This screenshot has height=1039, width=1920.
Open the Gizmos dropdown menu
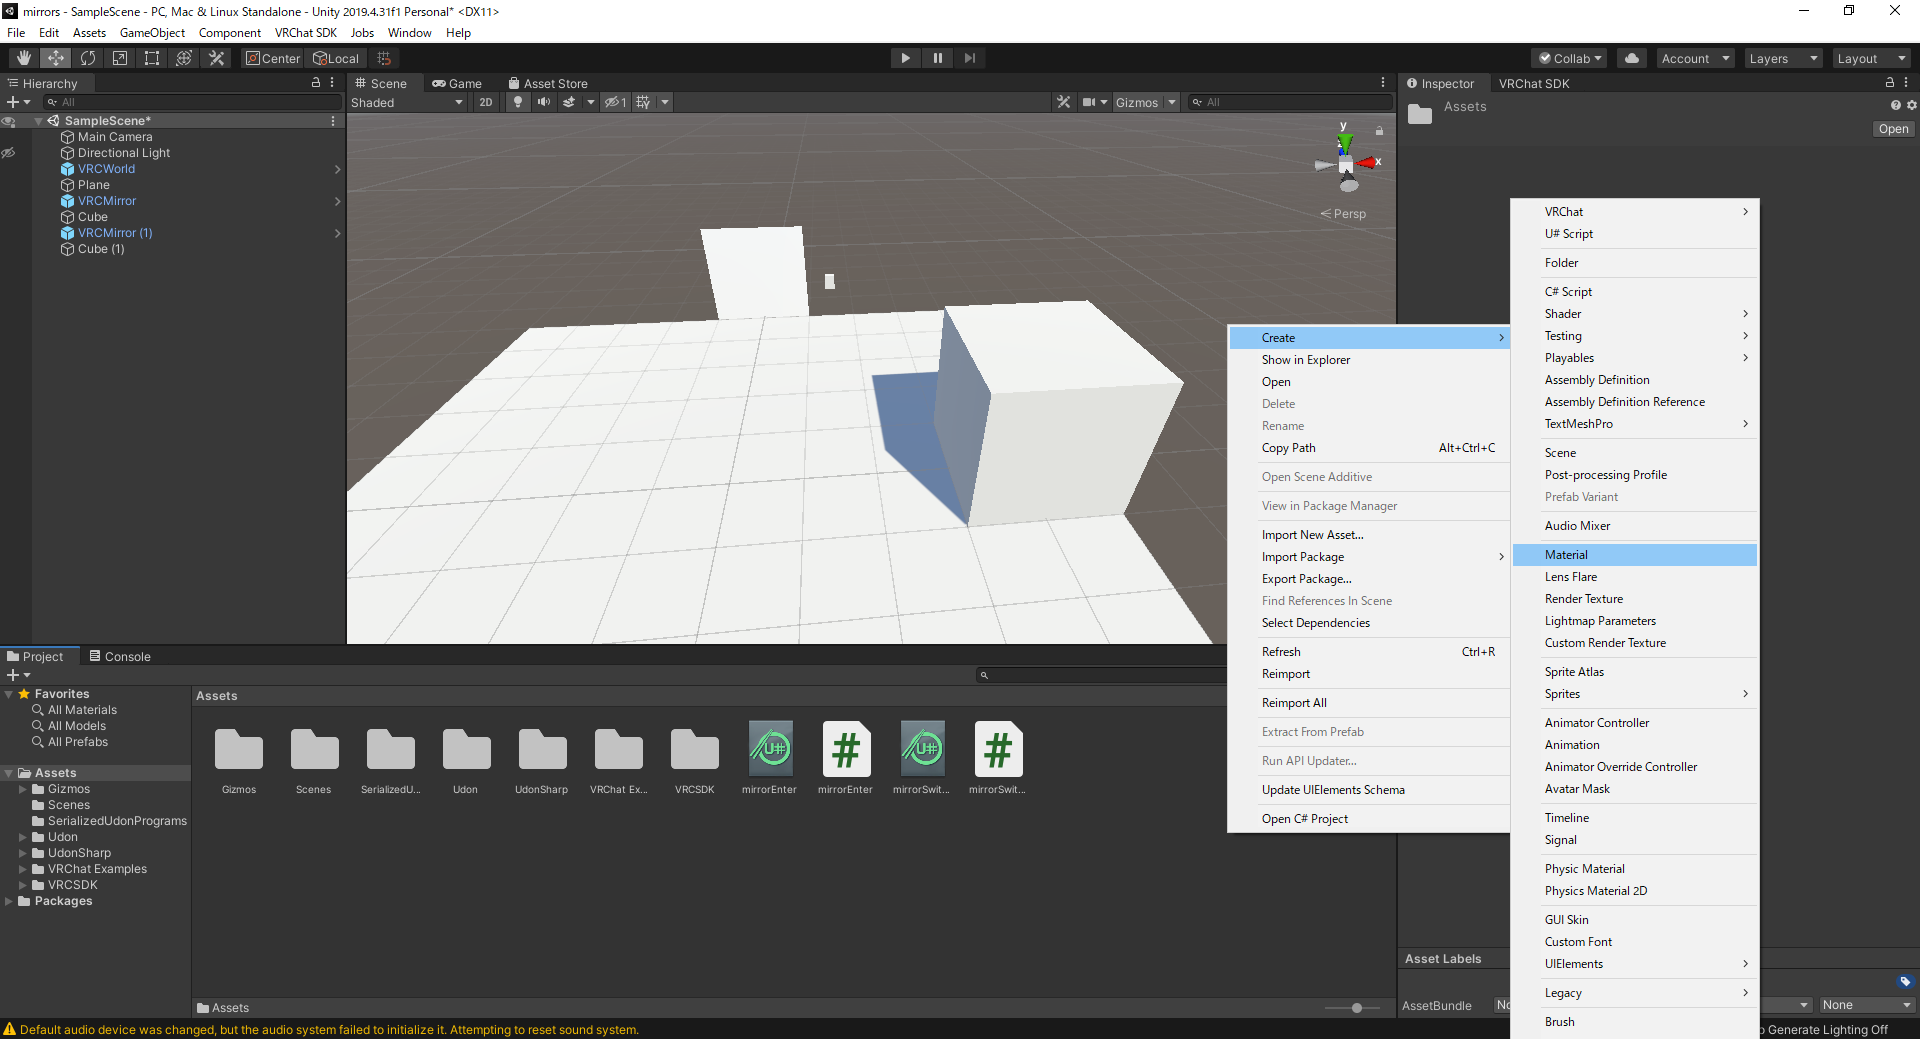click(1146, 102)
